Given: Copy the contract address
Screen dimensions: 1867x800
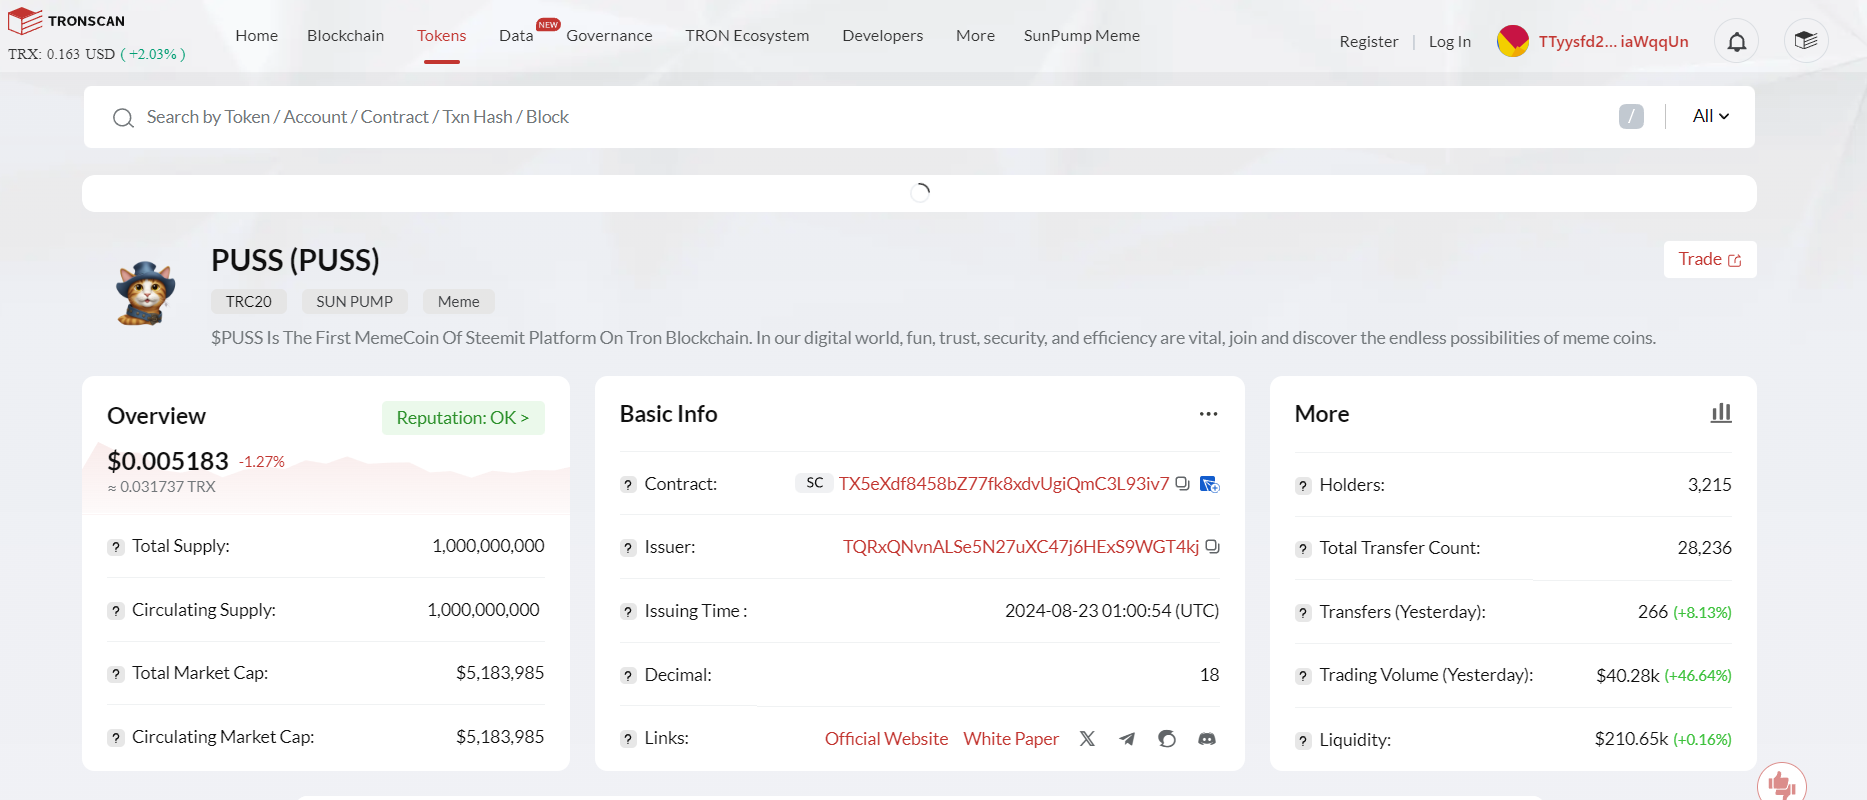Looking at the screenshot, I should click(1183, 484).
